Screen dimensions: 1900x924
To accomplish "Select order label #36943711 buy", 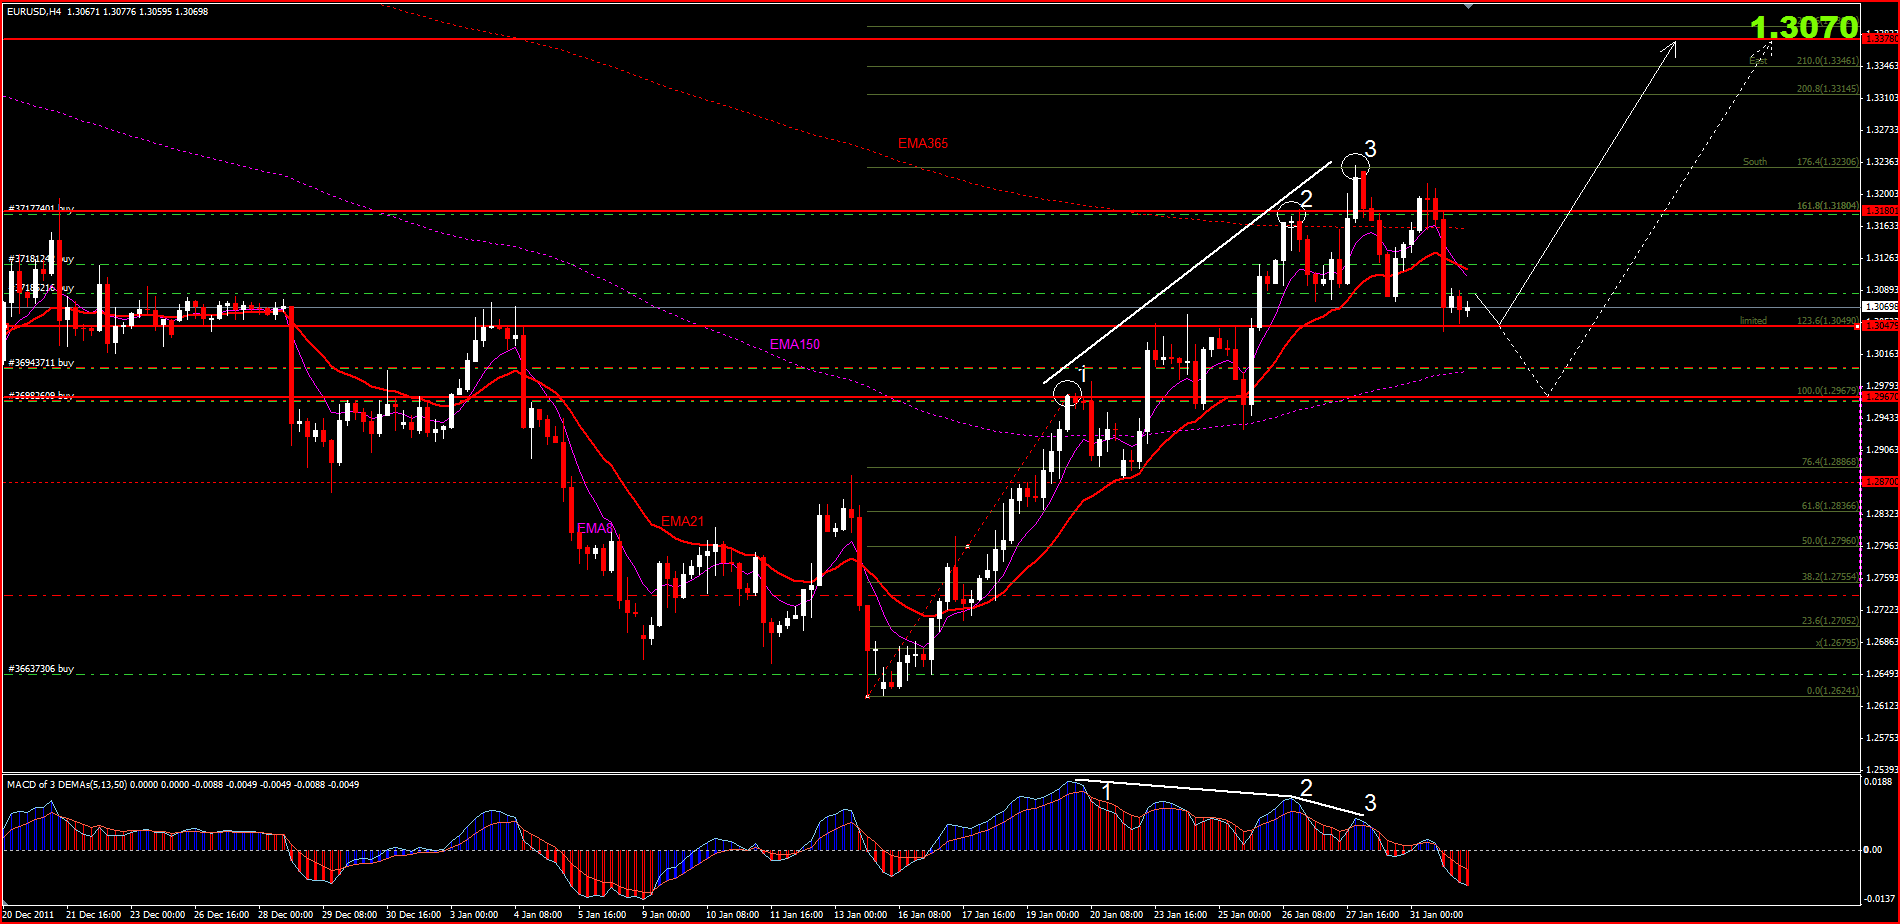I will coord(41,363).
